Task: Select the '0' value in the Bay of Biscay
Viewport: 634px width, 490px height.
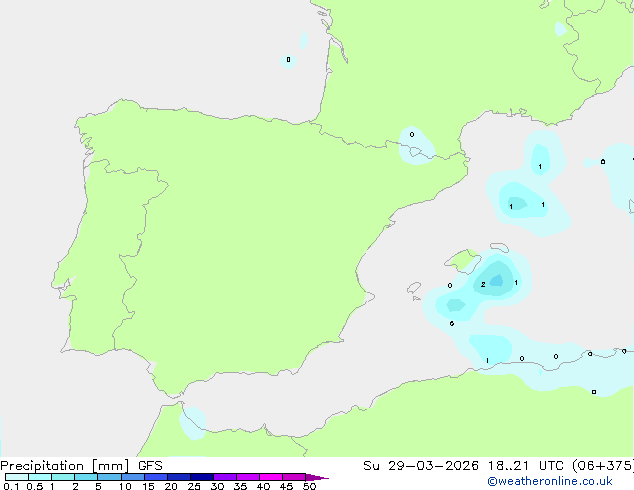Action: point(288,59)
